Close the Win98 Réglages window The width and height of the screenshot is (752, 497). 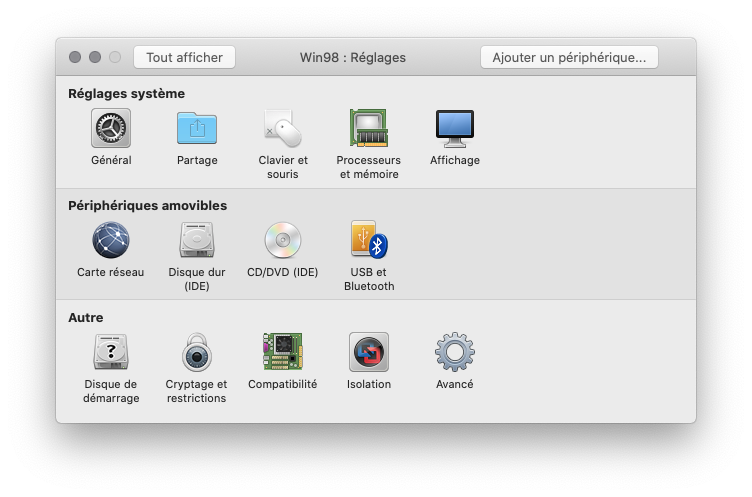tap(75, 57)
